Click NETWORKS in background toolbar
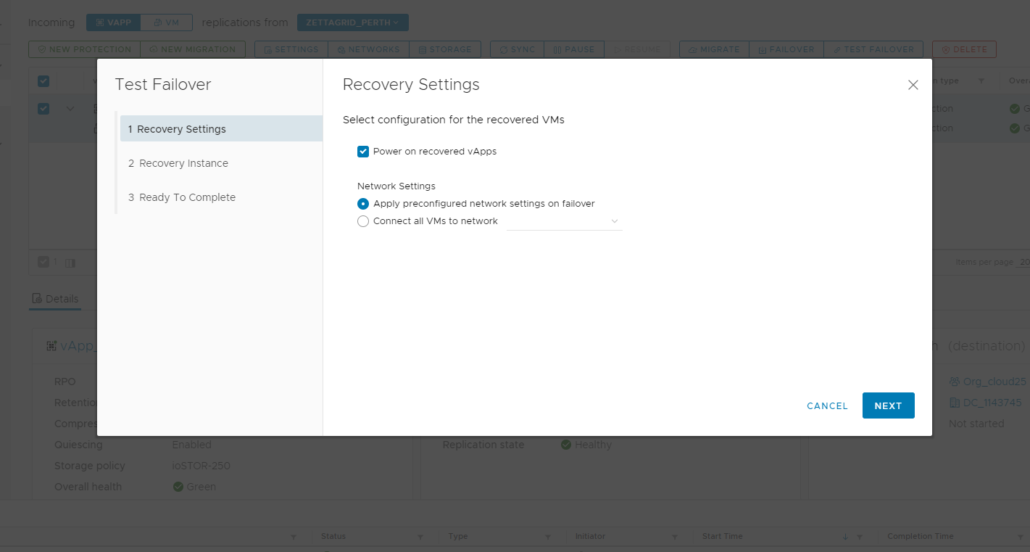The width and height of the screenshot is (1030, 552). 369,49
